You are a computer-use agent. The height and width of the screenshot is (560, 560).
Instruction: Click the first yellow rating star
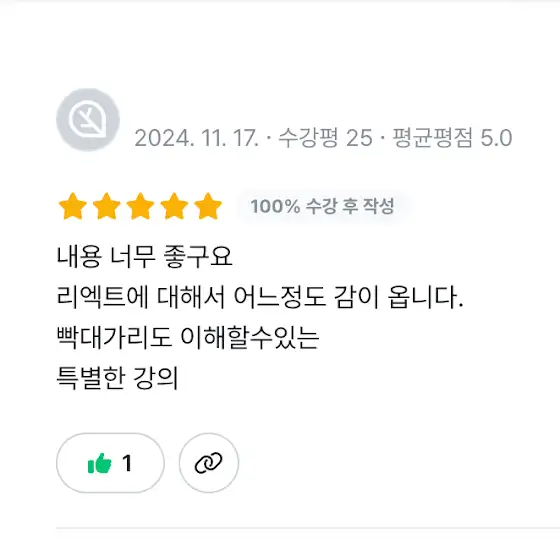[73, 206]
